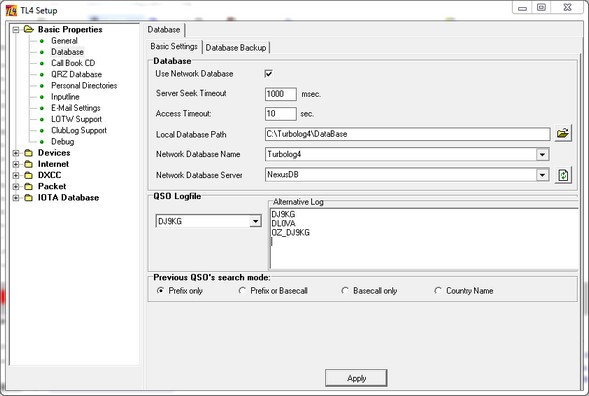Screen dimensions: 589x396
Task: Open the QSO Logfile DJ9KG dropdown
Action: click(255, 221)
